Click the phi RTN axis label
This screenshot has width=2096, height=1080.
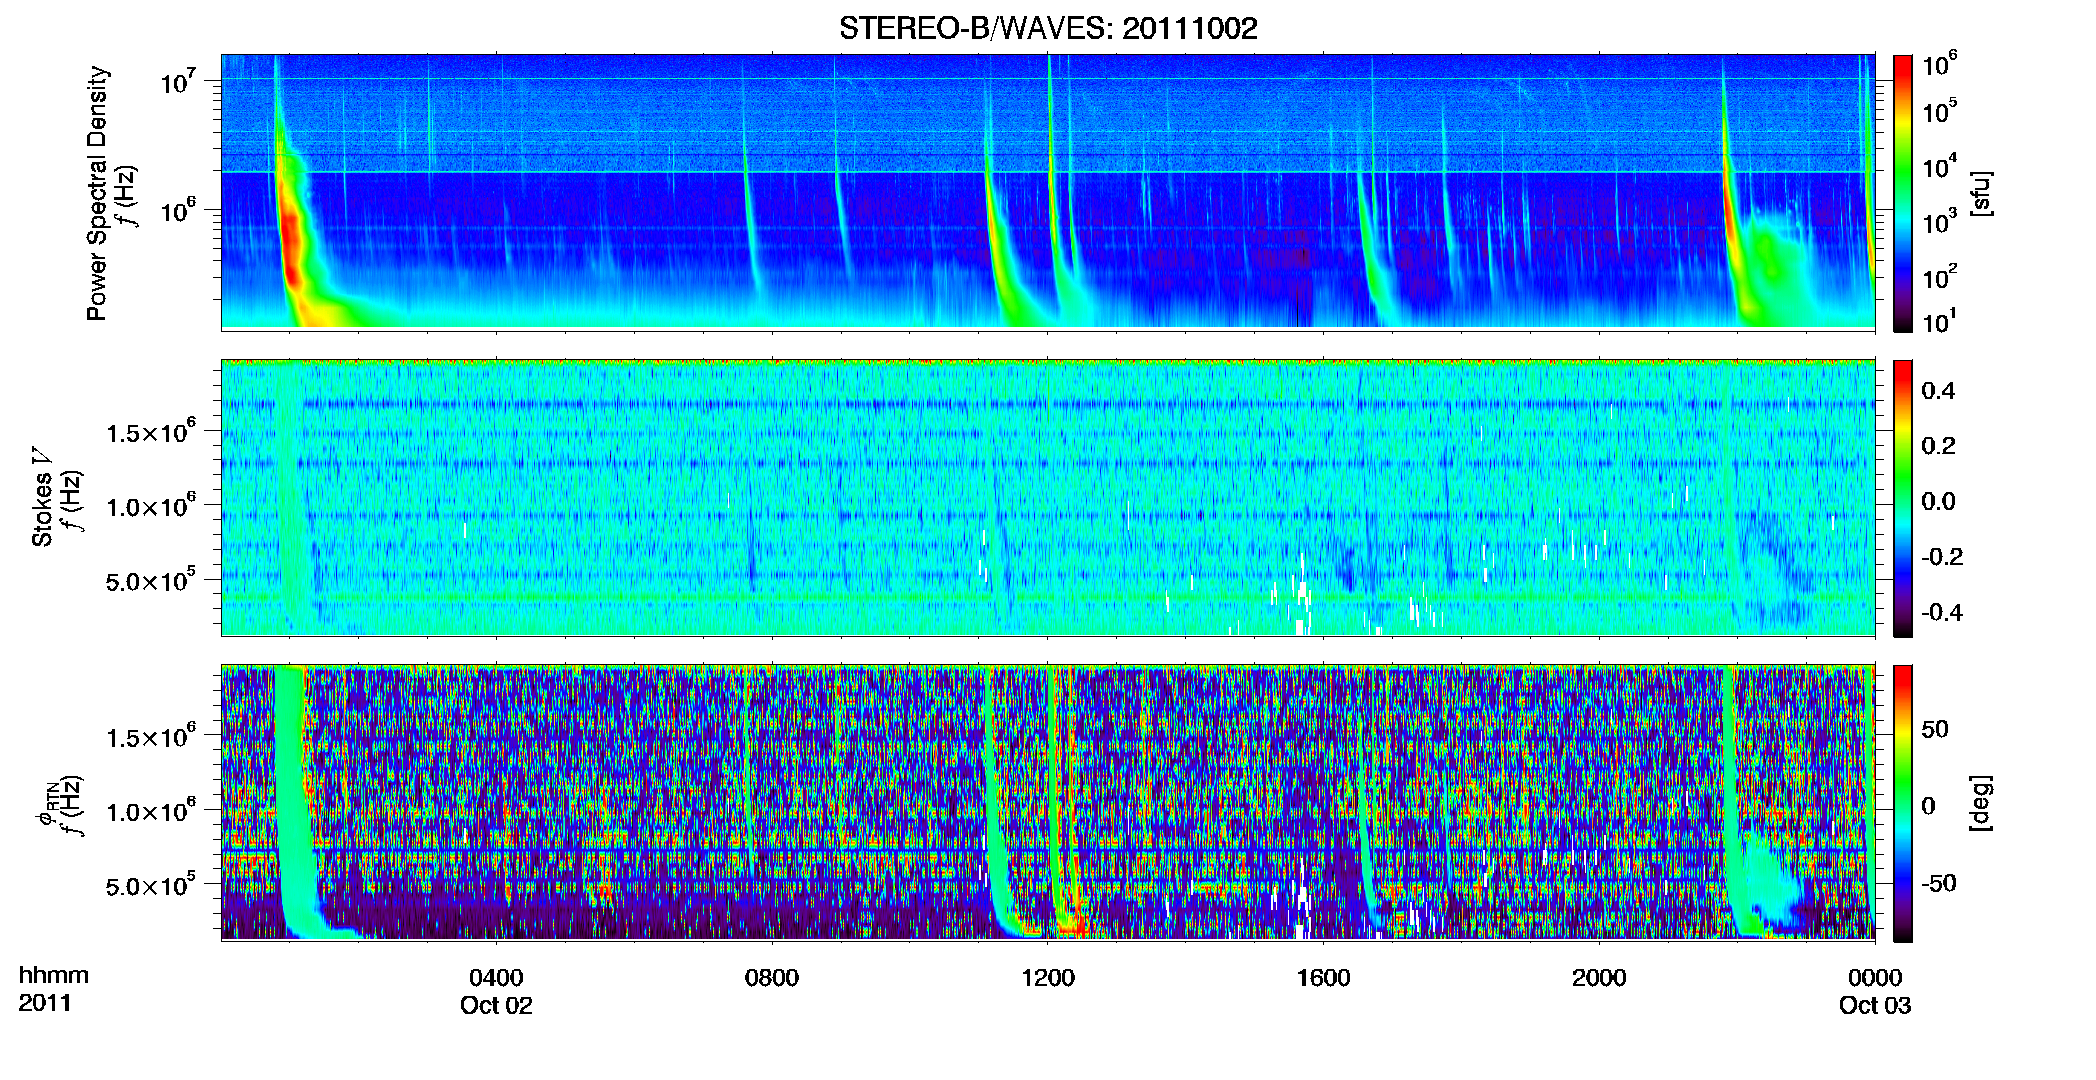(46, 806)
